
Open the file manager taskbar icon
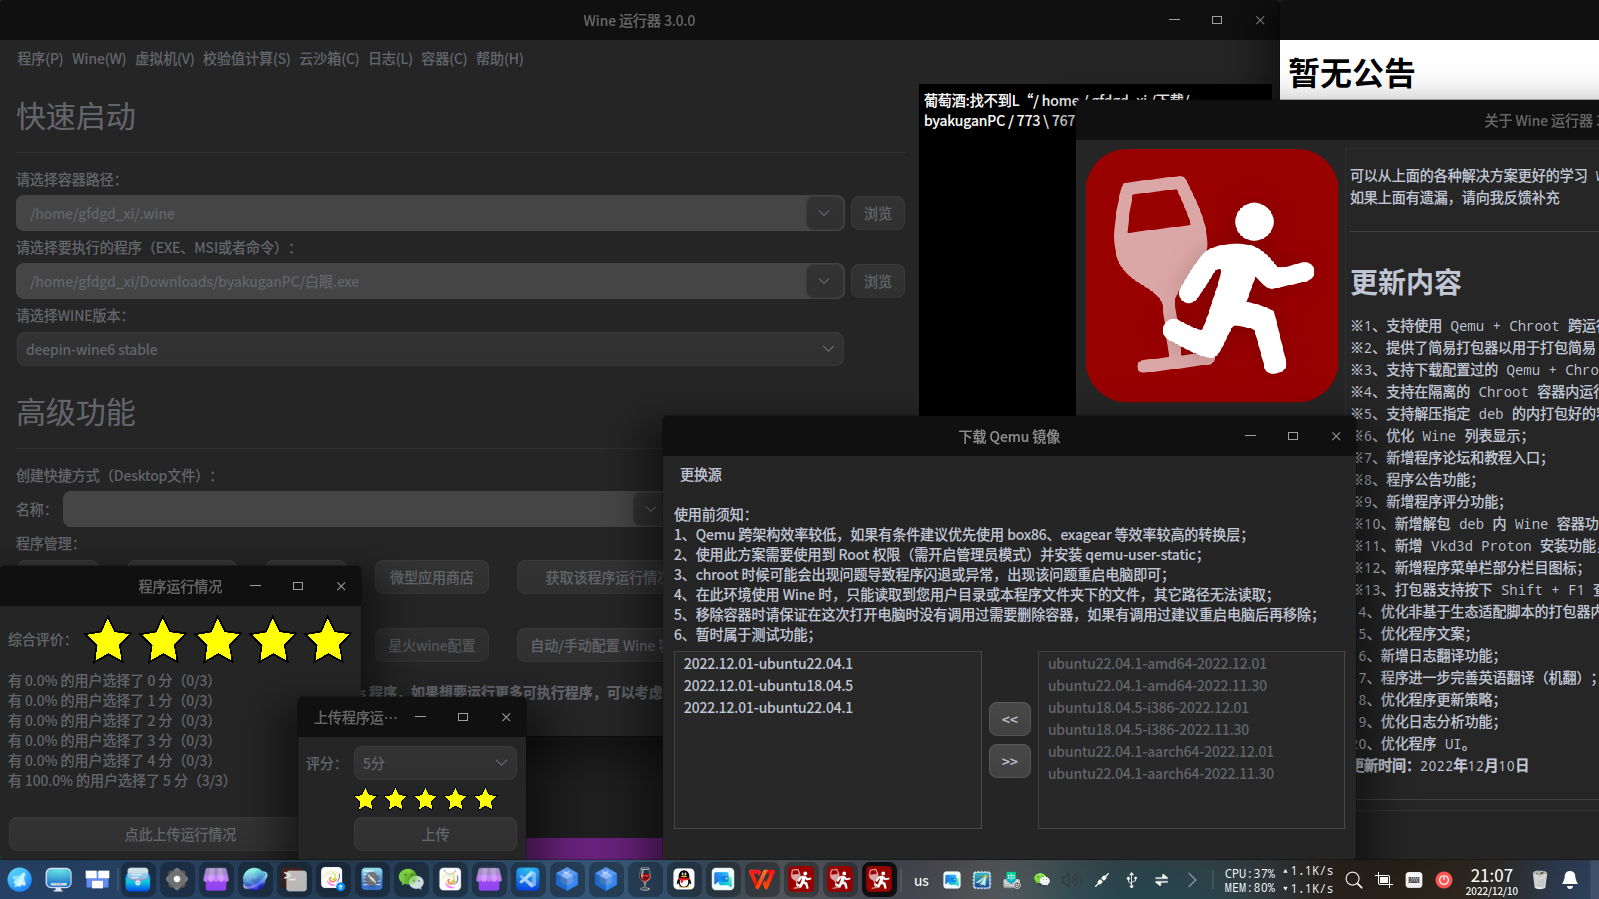(x=137, y=880)
